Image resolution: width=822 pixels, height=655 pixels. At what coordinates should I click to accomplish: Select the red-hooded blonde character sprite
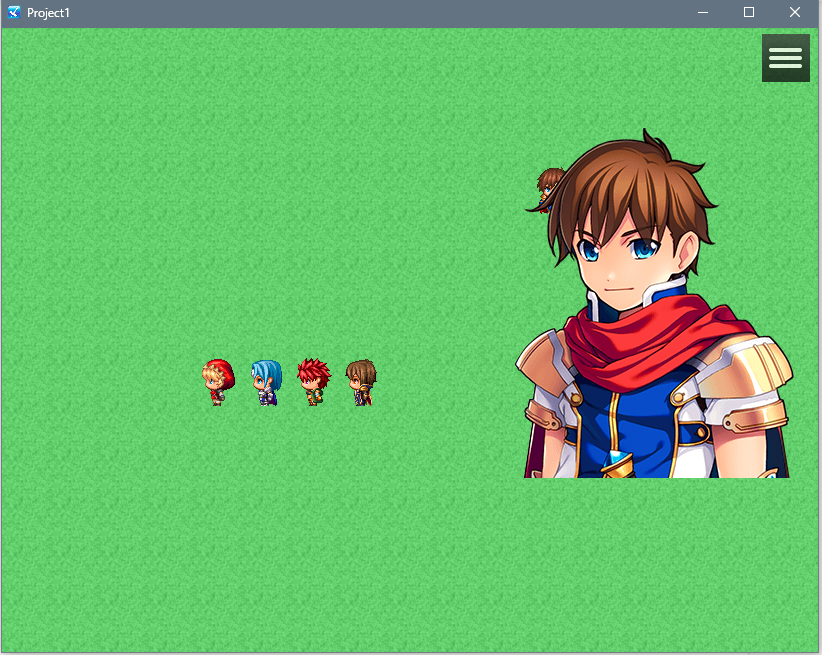tap(218, 382)
